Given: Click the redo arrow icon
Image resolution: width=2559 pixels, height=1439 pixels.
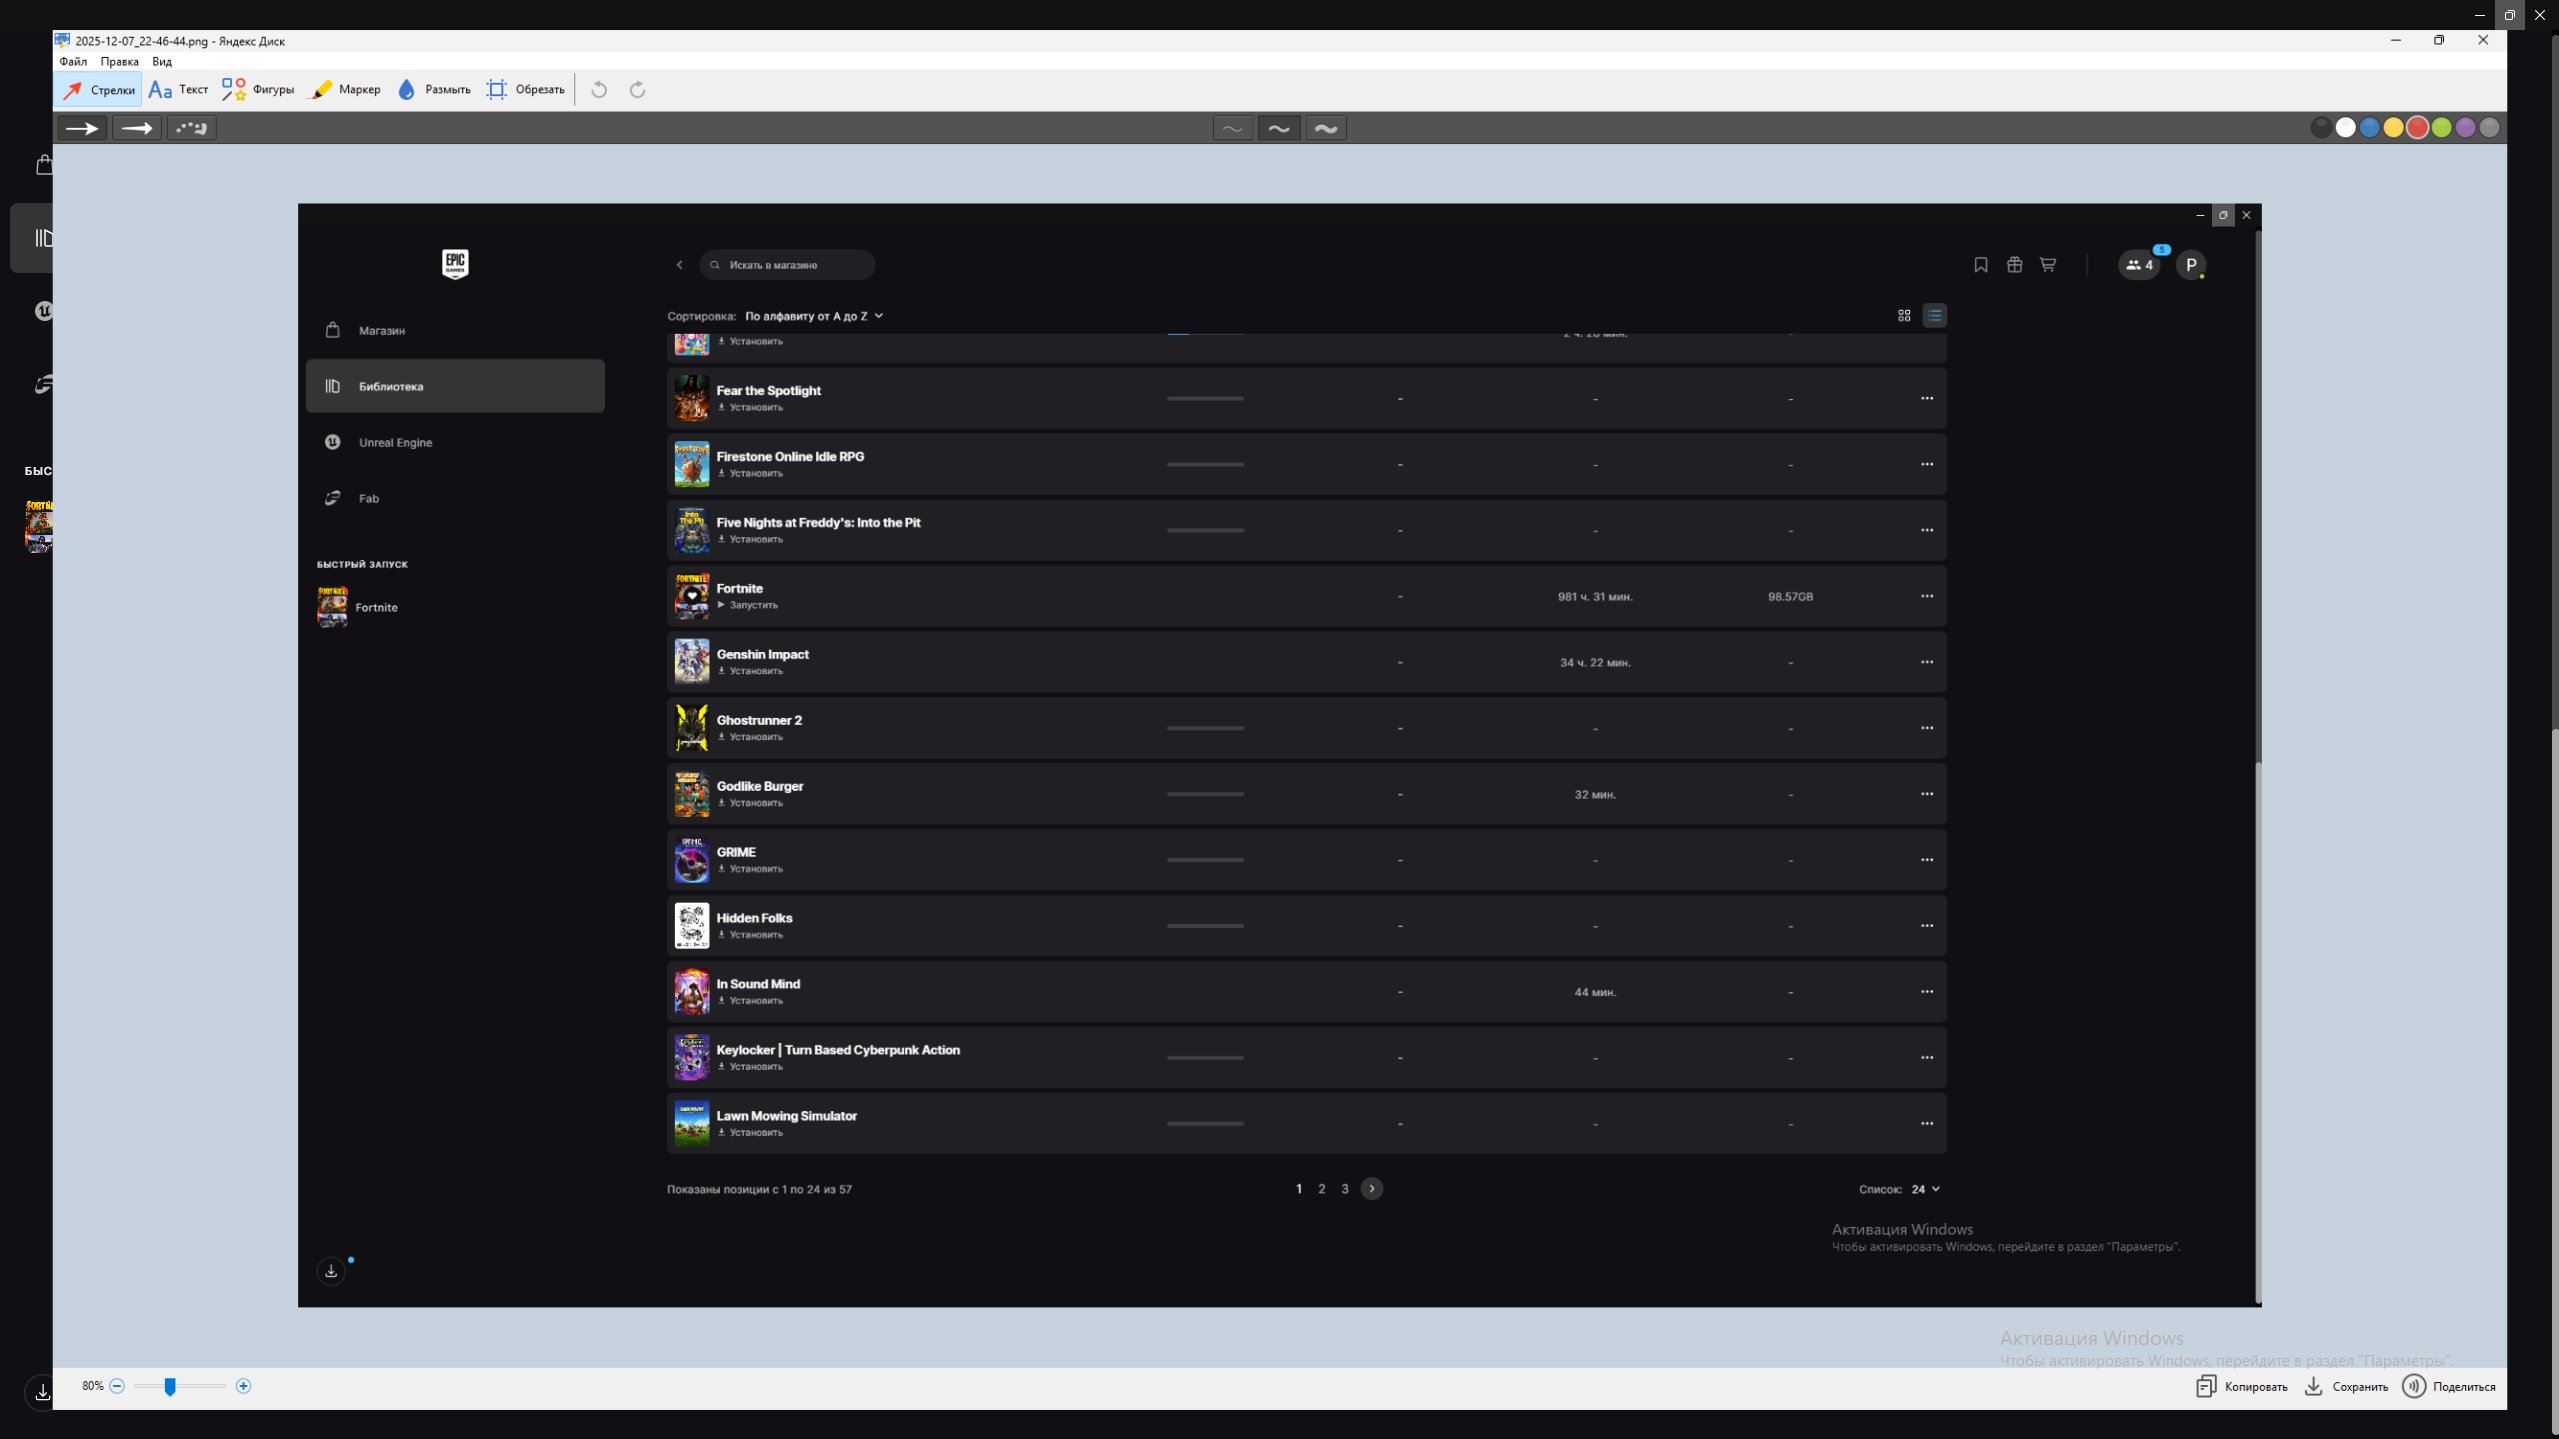Looking at the screenshot, I should (637, 90).
